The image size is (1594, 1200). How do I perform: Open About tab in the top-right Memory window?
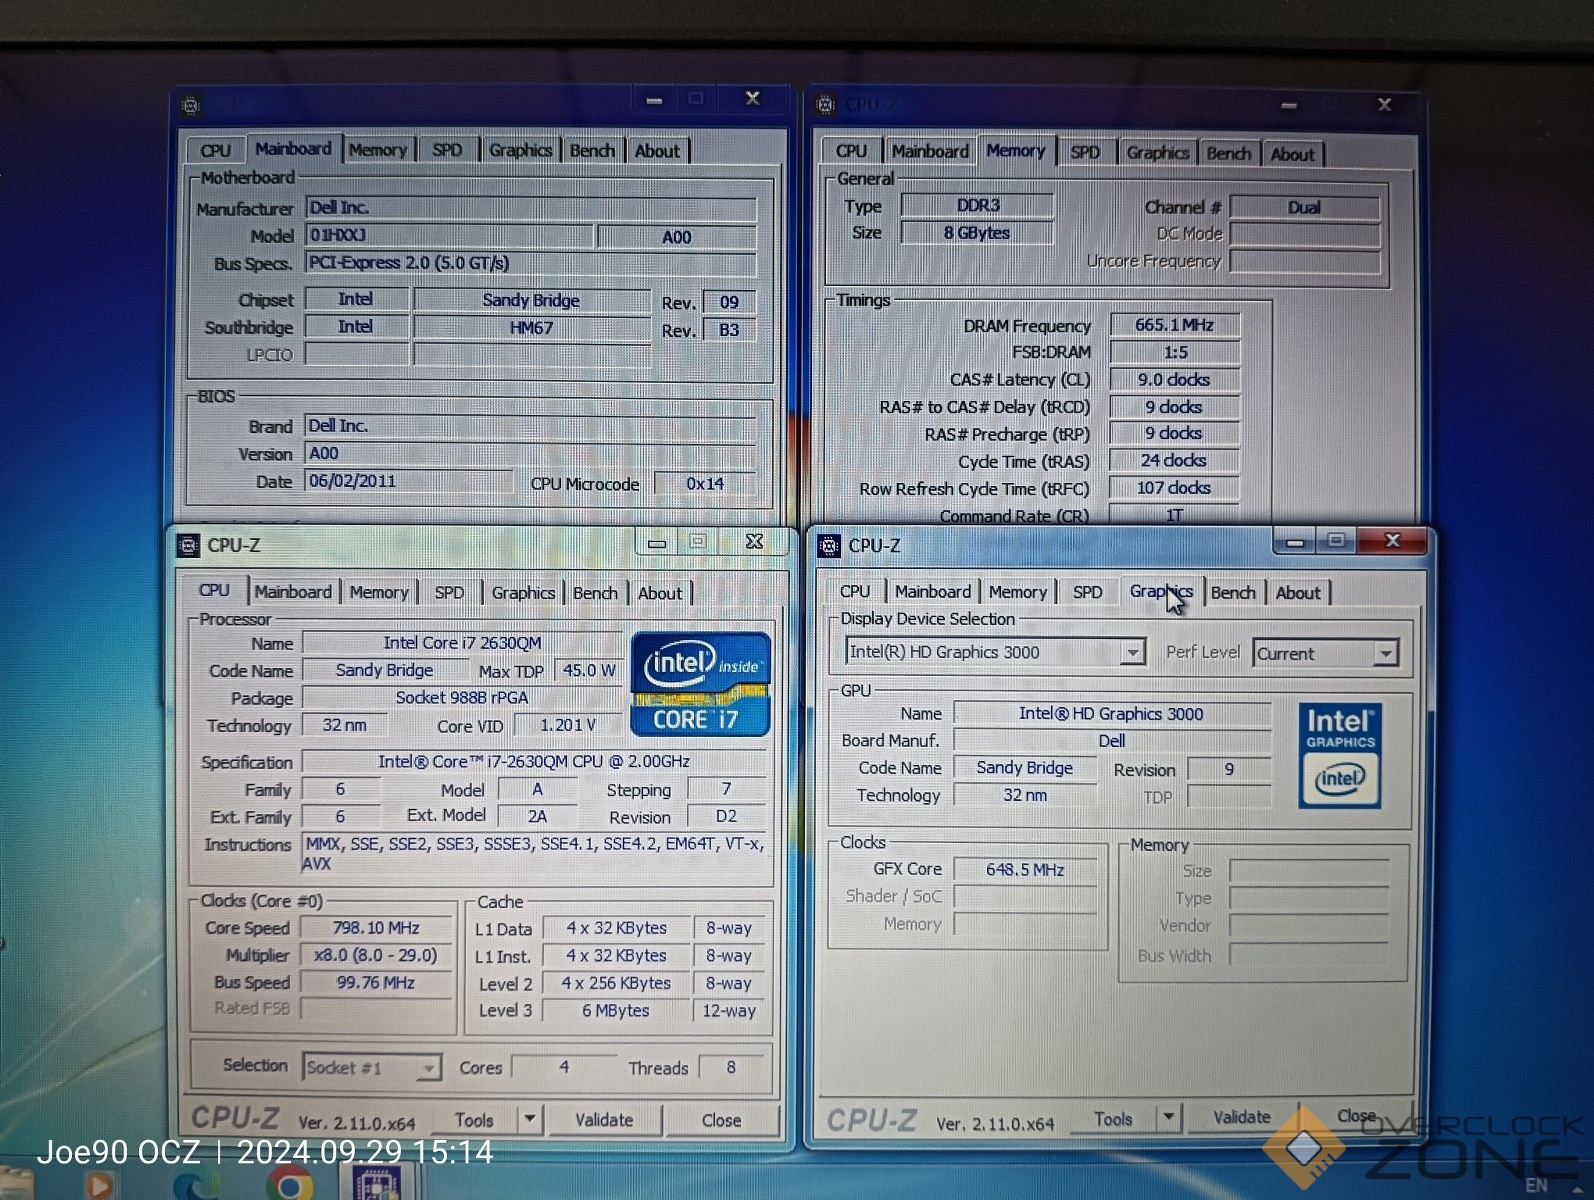pyautogui.click(x=1292, y=154)
